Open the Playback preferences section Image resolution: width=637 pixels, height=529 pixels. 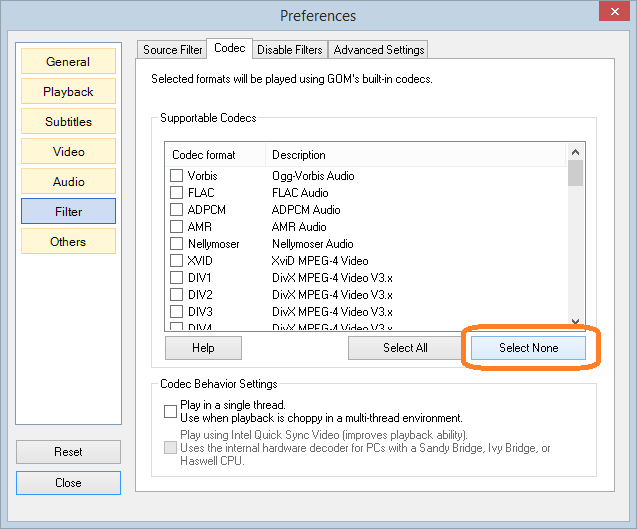(x=68, y=92)
